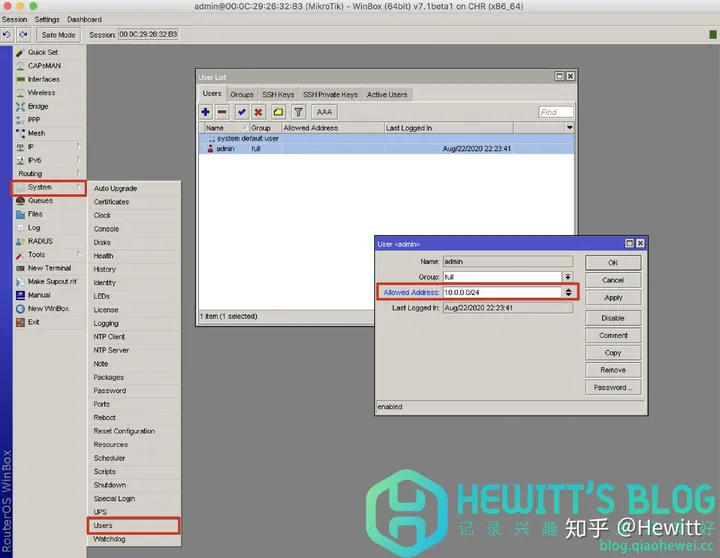Switch to the Groups tab
This screenshot has height=558, width=720.
242,95
